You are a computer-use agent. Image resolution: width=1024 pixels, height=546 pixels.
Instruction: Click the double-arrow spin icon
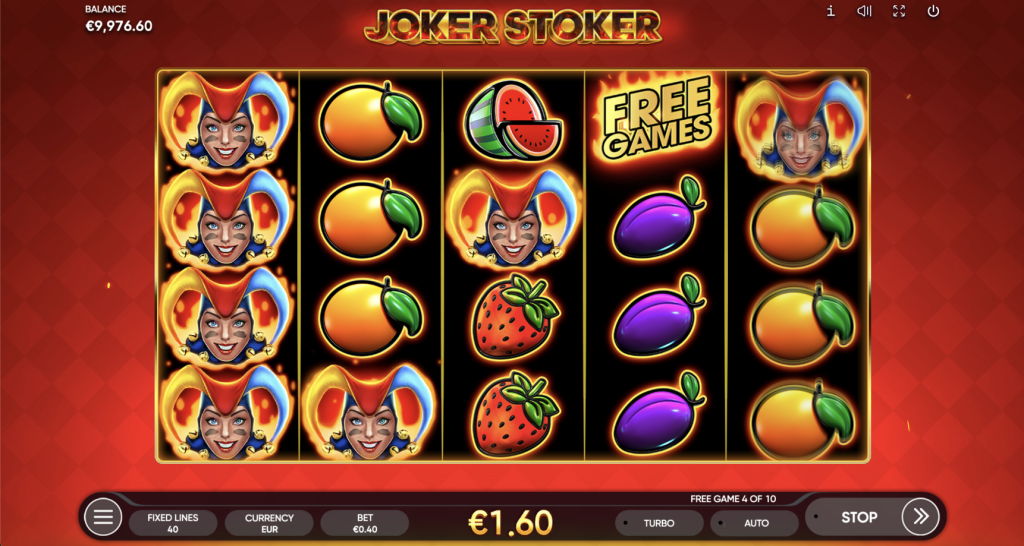(920, 517)
